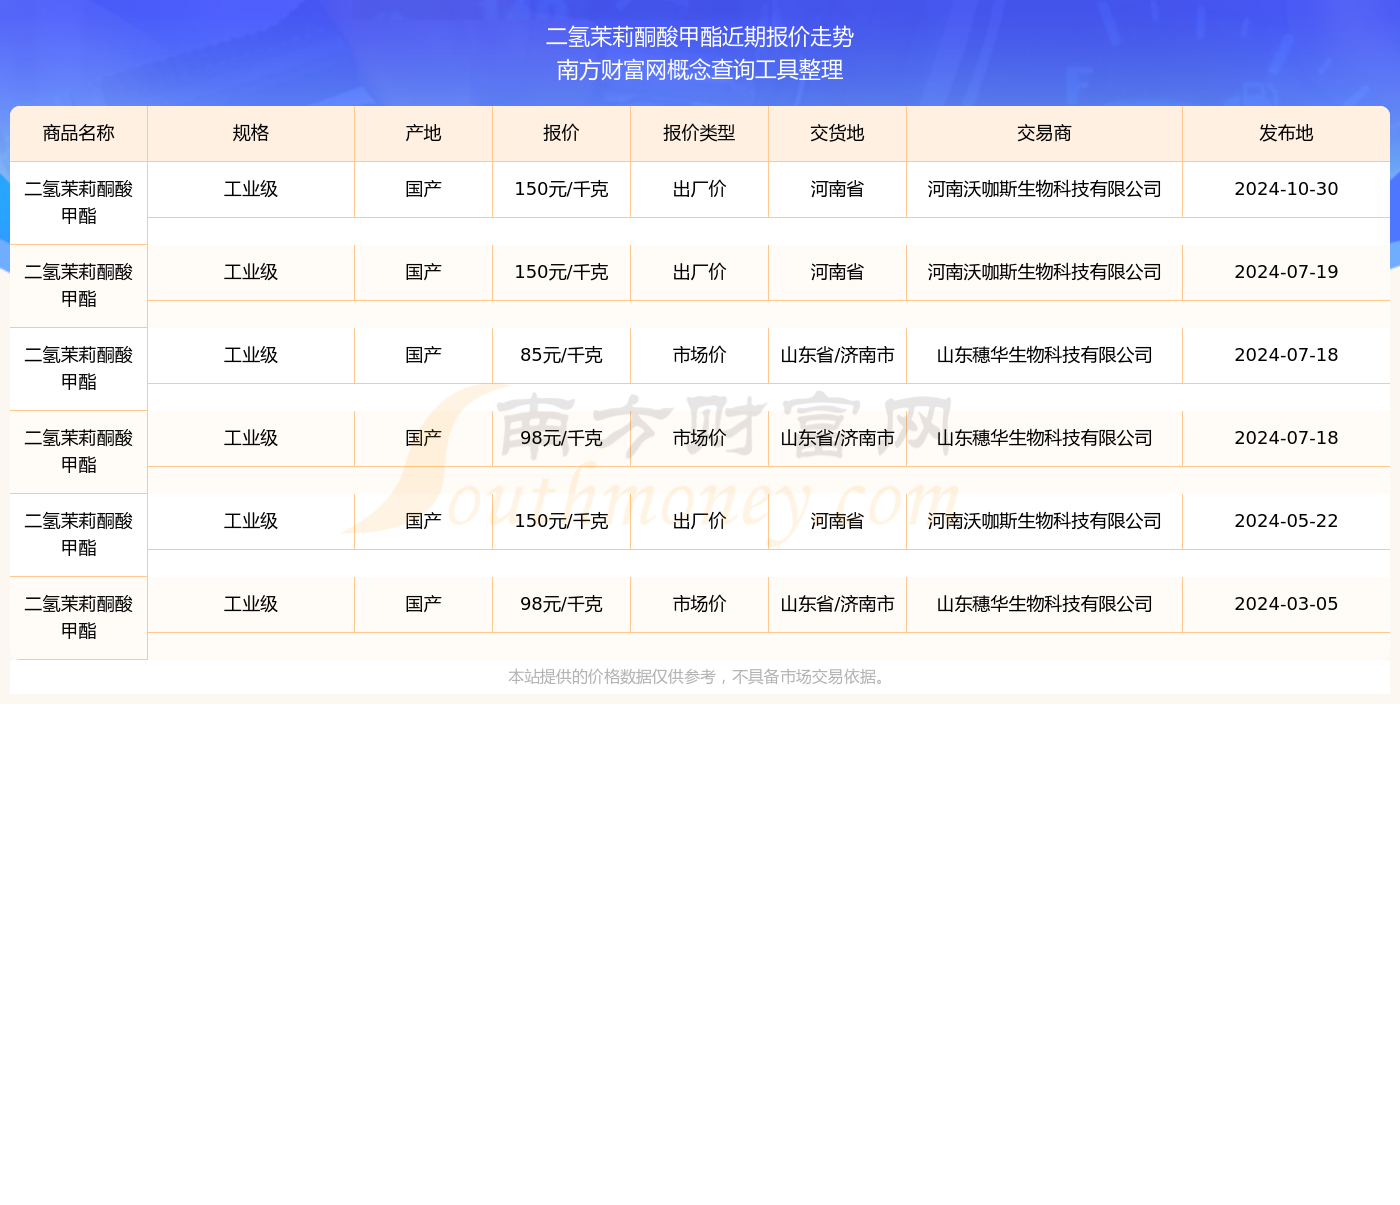Select the date cell 2024-10-30
The image size is (1400, 1205).
click(1286, 189)
